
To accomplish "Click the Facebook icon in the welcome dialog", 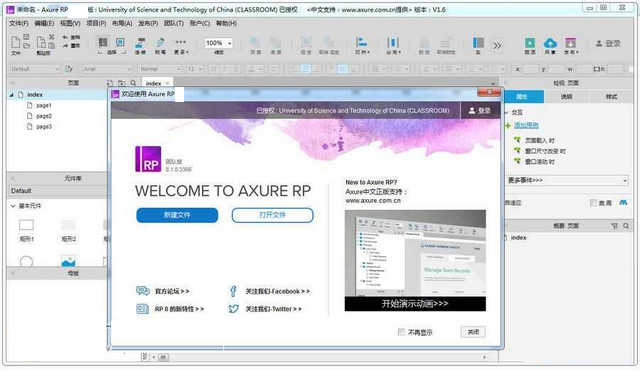I will click(233, 291).
